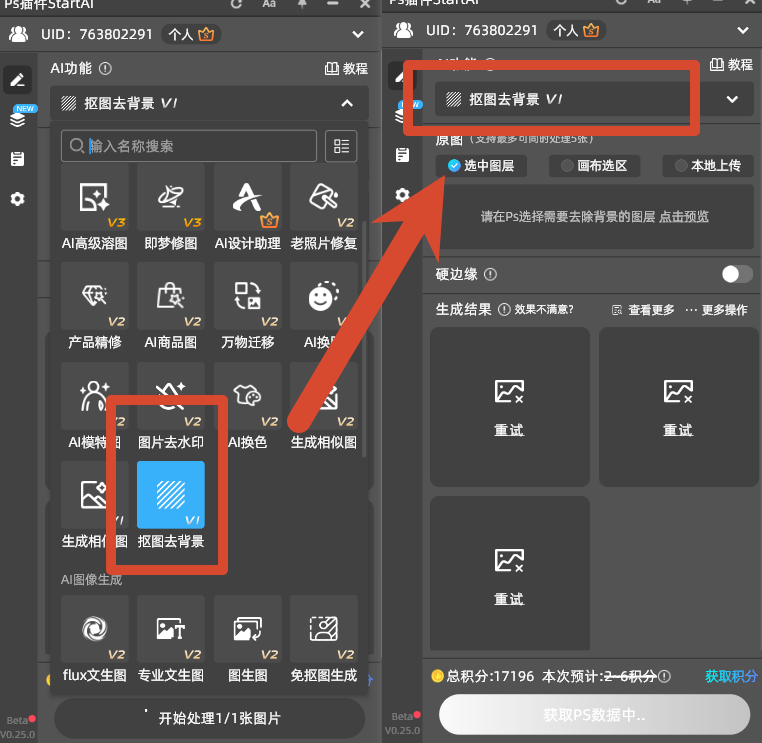762x743 pixels.
Task: Select 选中图层 radio option
Action: tap(481, 166)
